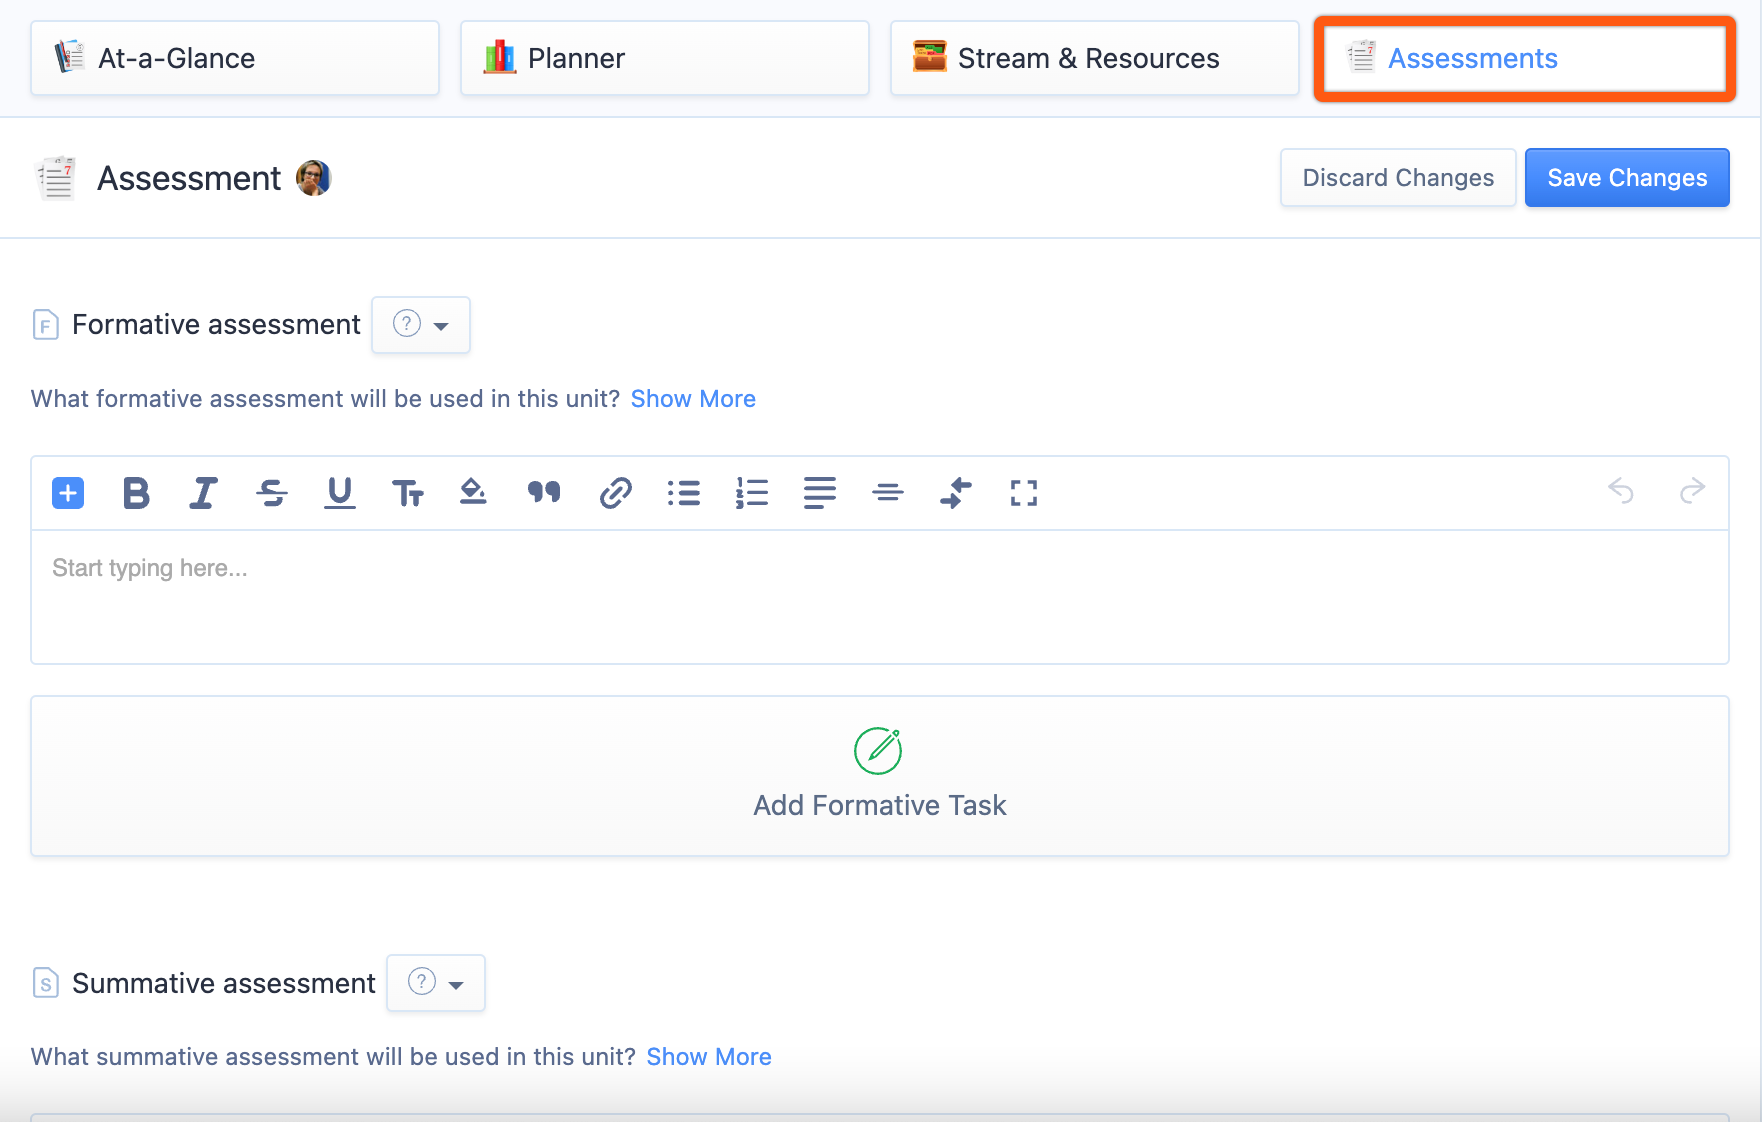1762x1122 pixels.
Task: Underline the selected text
Action: pyautogui.click(x=340, y=493)
